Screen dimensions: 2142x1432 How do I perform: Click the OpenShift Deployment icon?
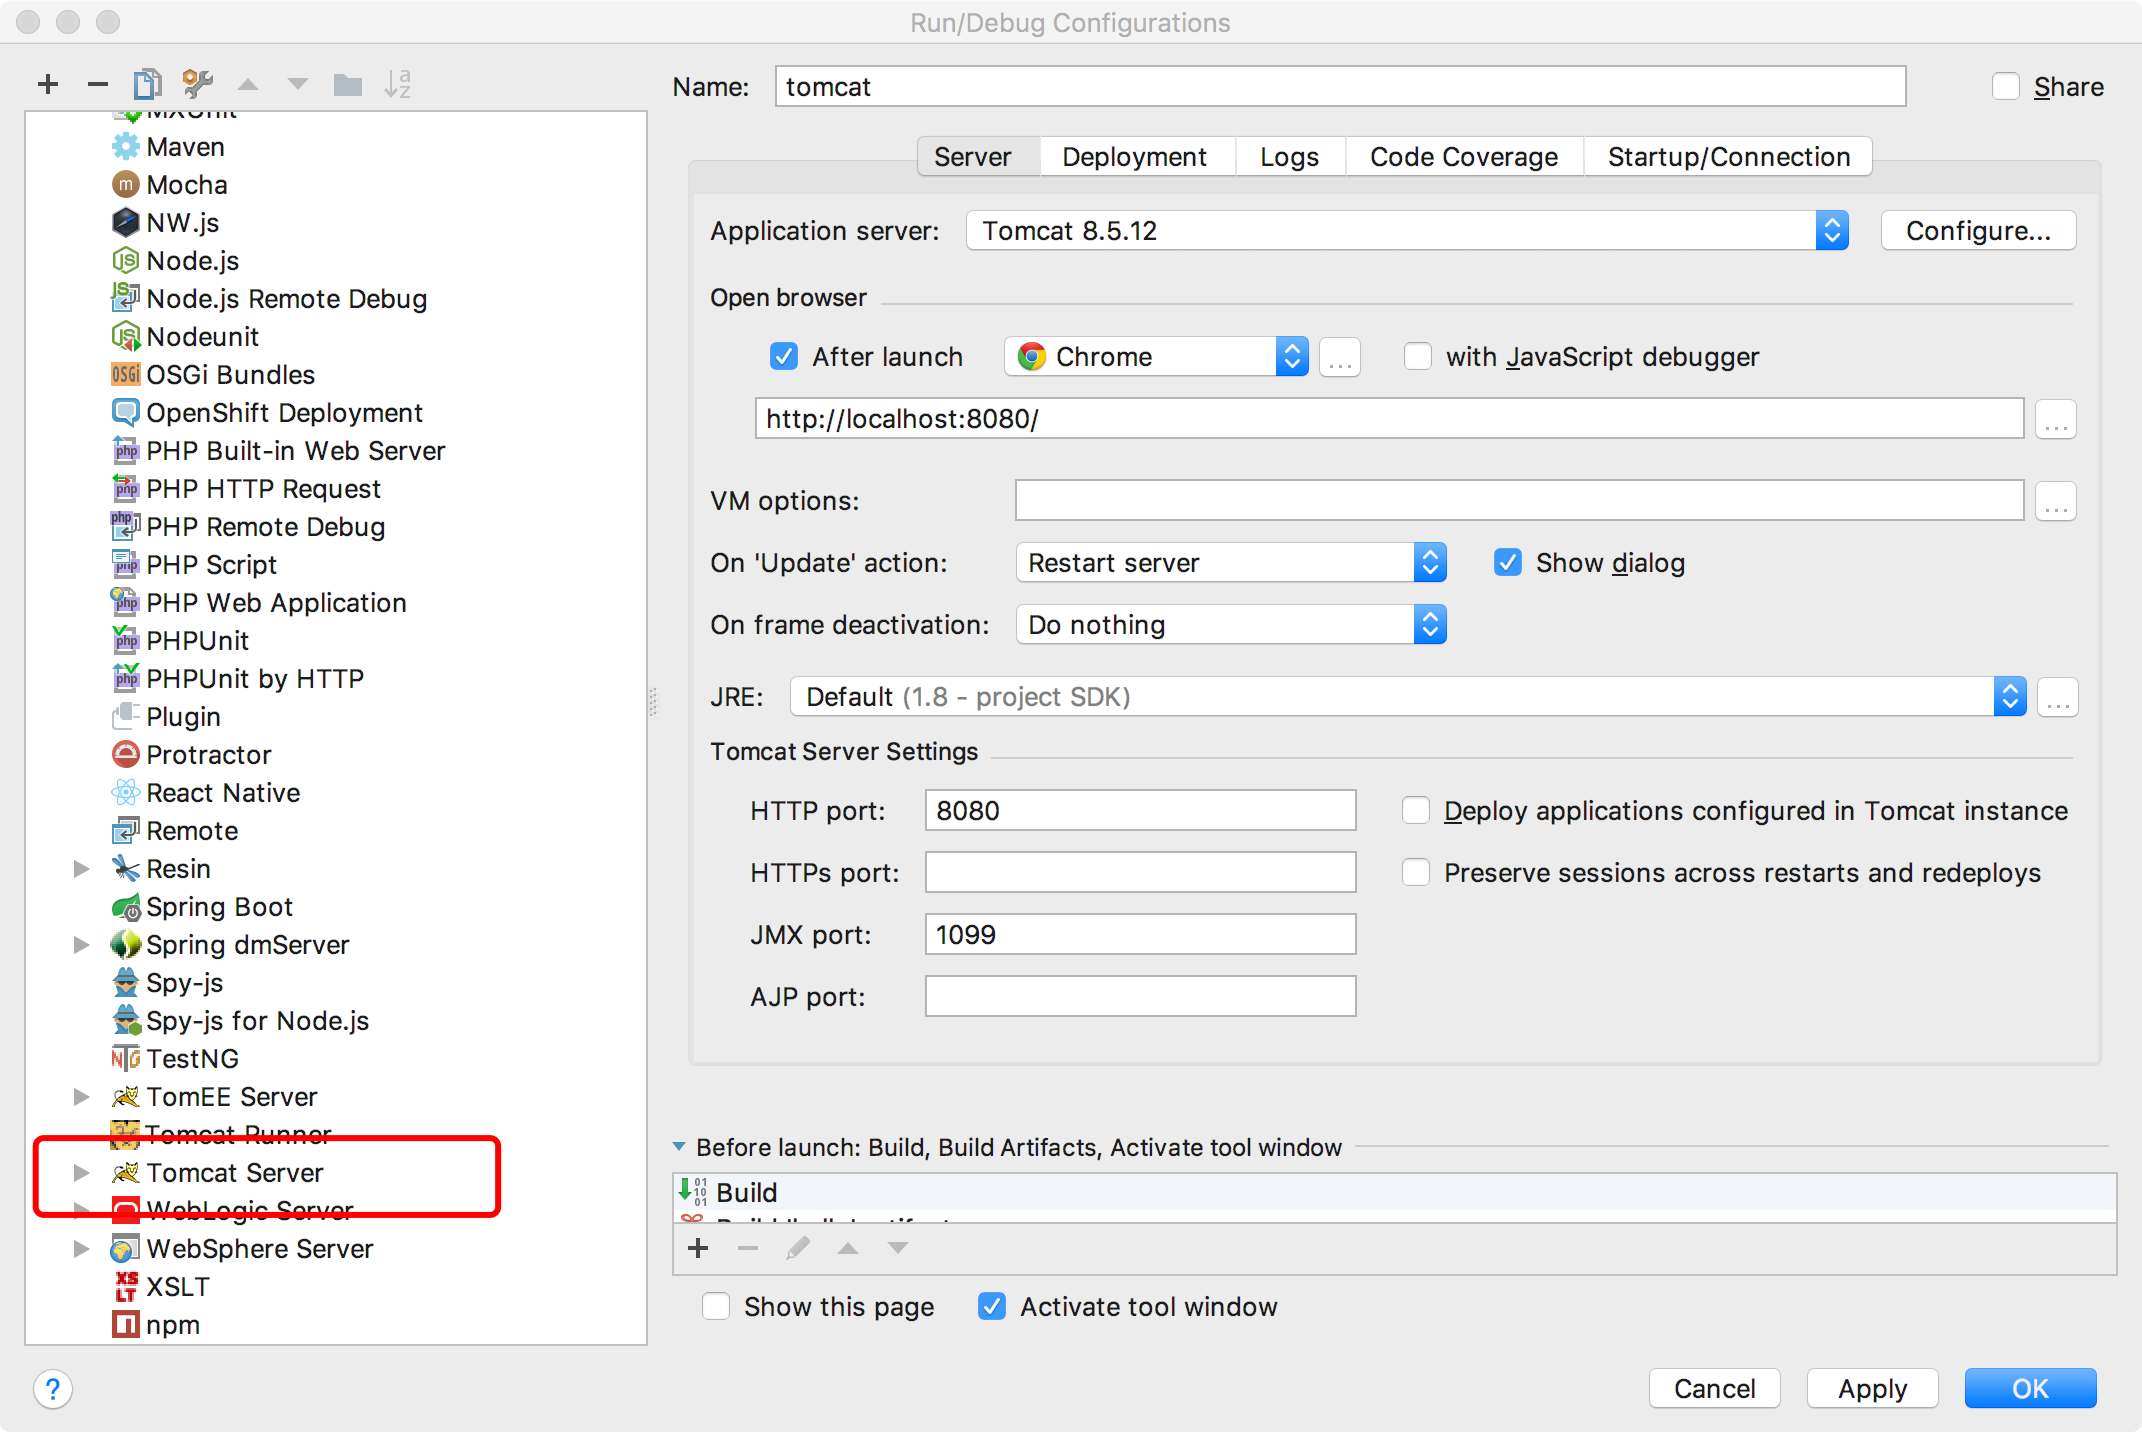[125, 413]
